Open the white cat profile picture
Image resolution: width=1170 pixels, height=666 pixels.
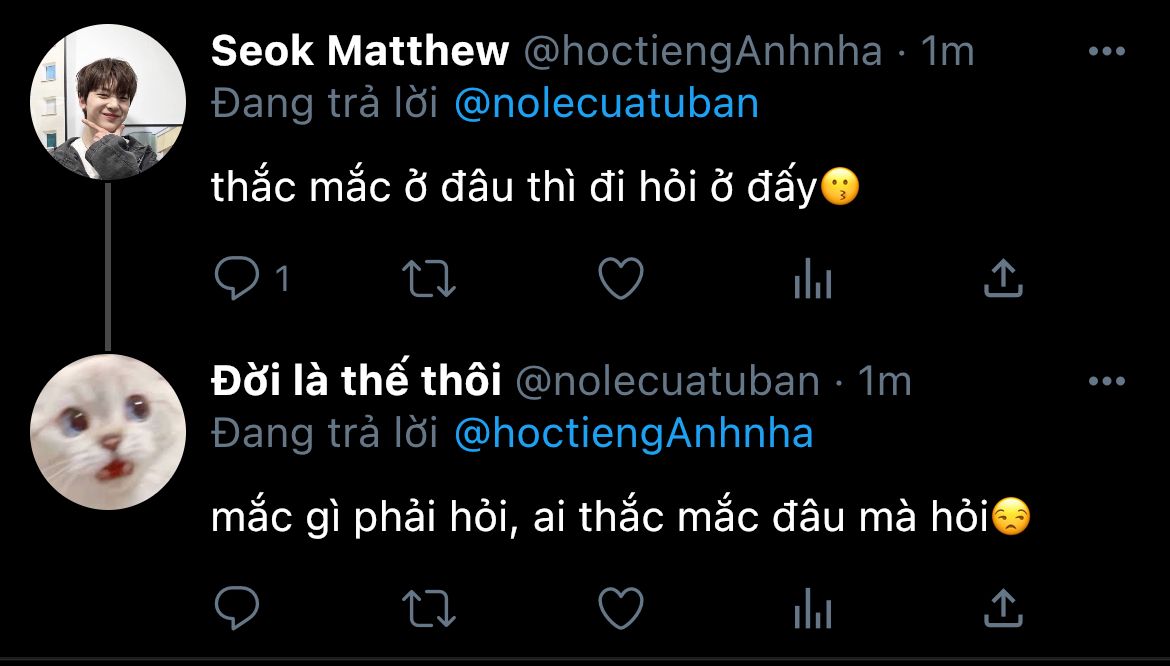pos(108,432)
